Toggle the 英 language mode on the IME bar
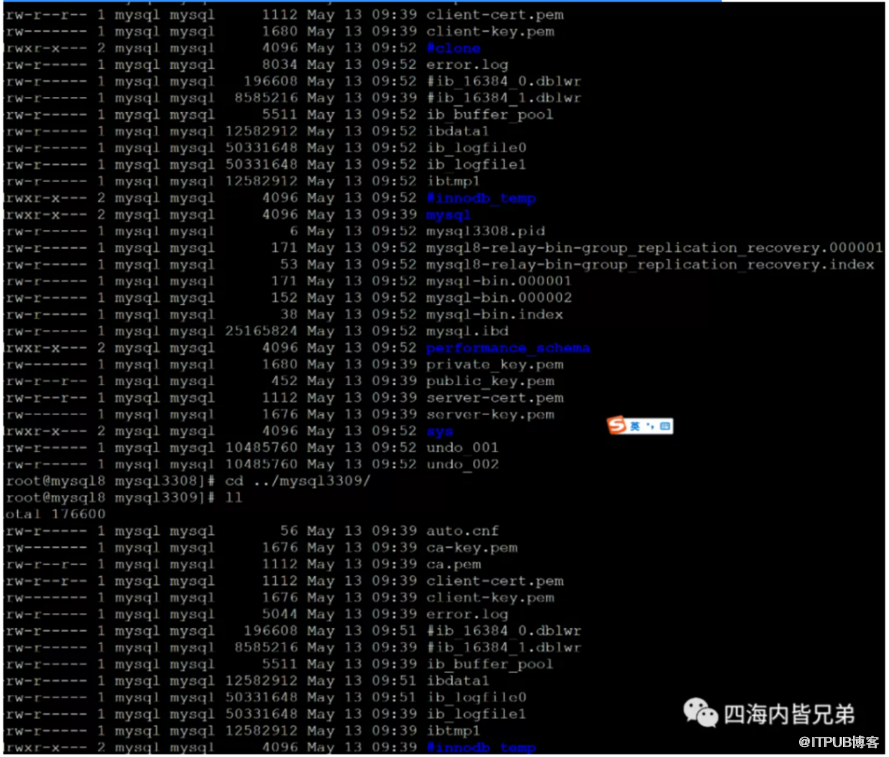Screen dimensions: 889x757 pyautogui.click(x=635, y=426)
